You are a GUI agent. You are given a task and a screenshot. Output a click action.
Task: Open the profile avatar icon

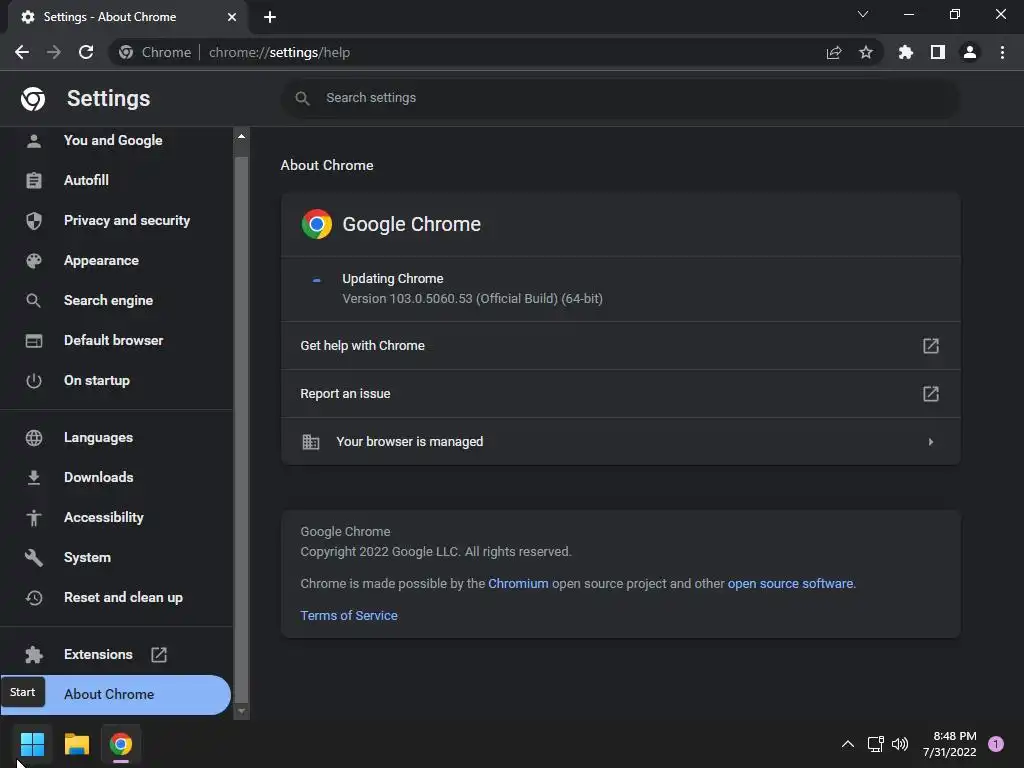coord(970,52)
